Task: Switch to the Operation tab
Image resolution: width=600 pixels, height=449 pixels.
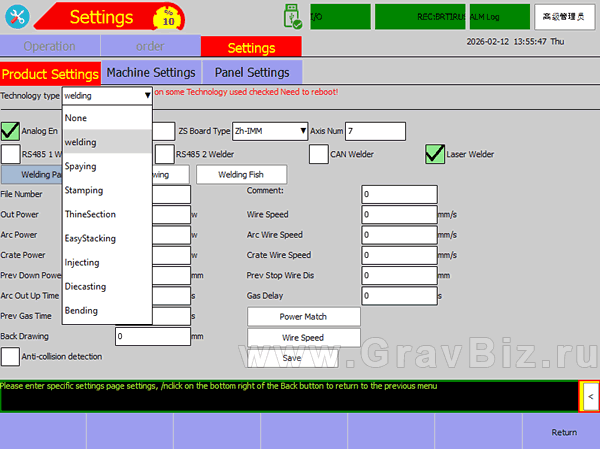Action: click(49, 47)
